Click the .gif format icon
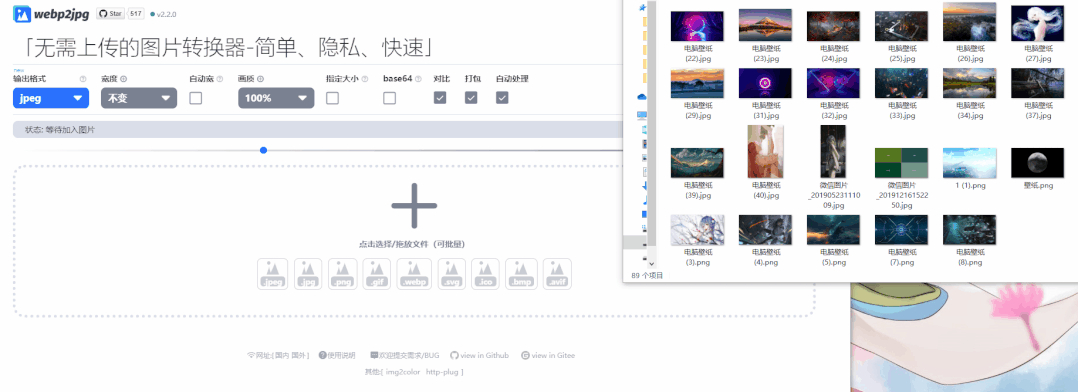Screen dimensions: 1078x392 click(377, 274)
